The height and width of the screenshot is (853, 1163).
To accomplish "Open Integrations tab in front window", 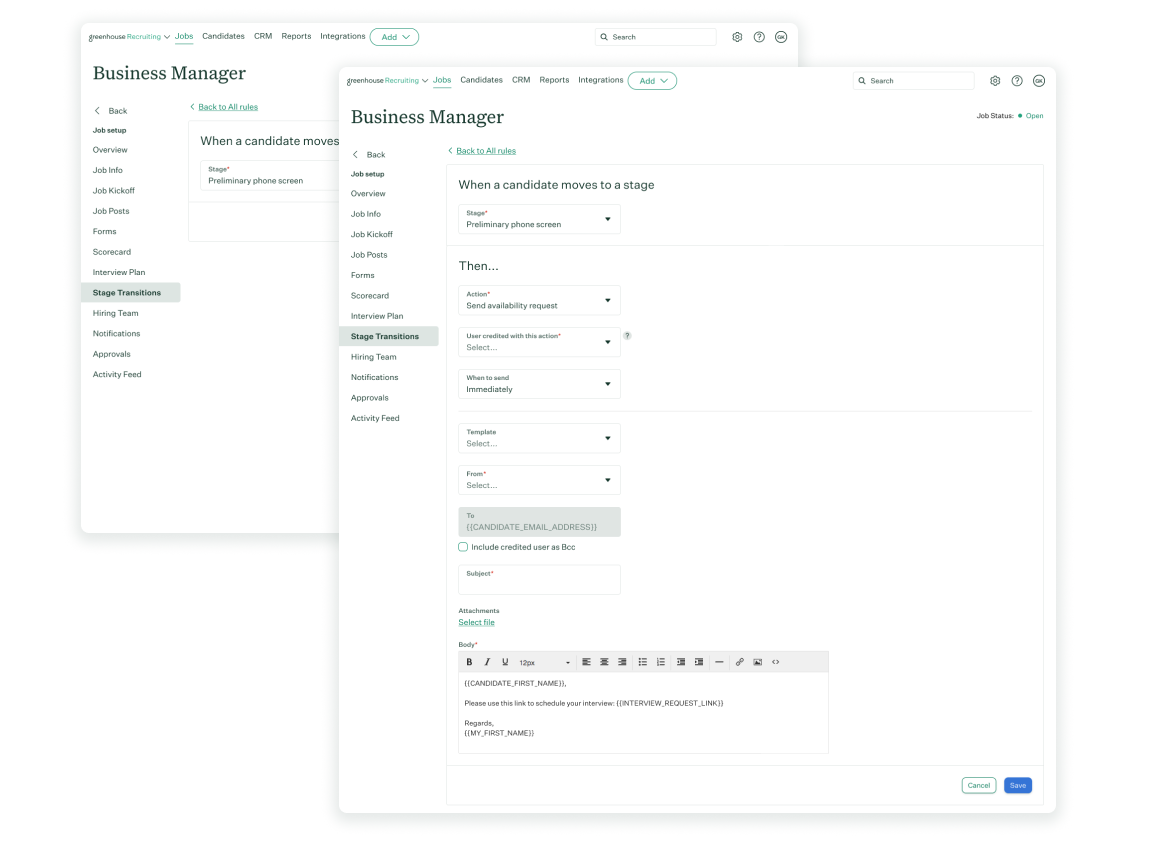I will click(601, 80).
